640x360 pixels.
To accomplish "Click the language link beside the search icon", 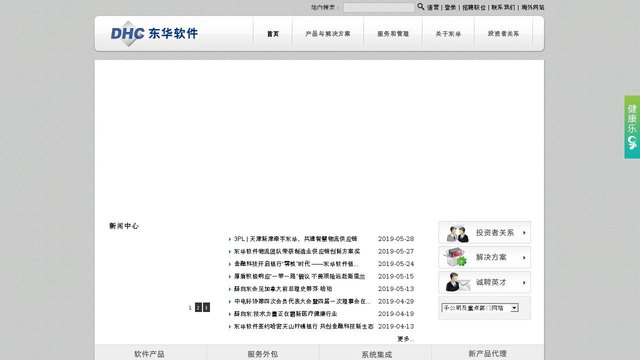I will click(x=433, y=7).
